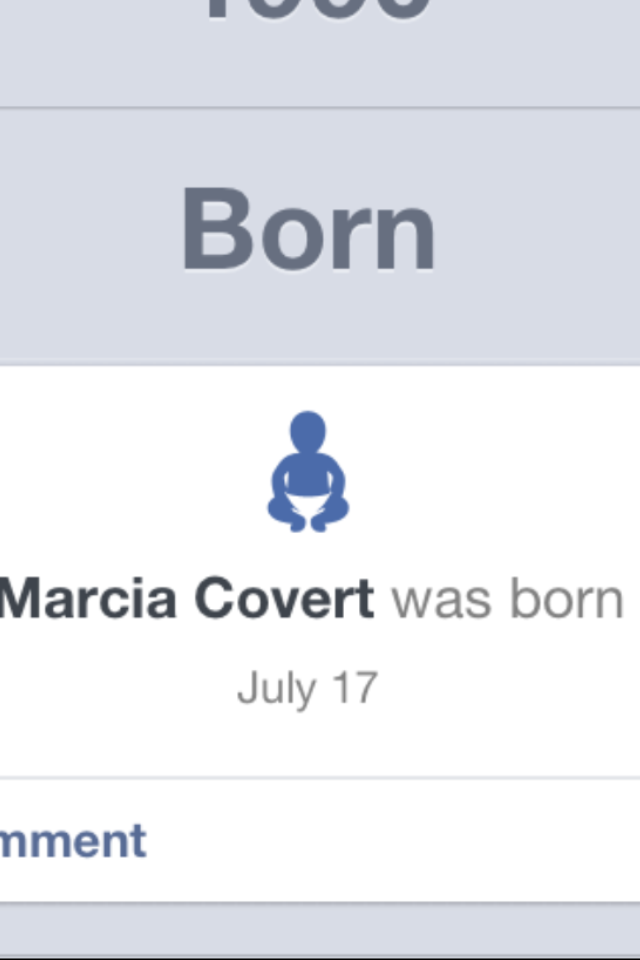The image size is (640, 960).
Task: Click the divider line above Comment row
Action: pos(320,777)
